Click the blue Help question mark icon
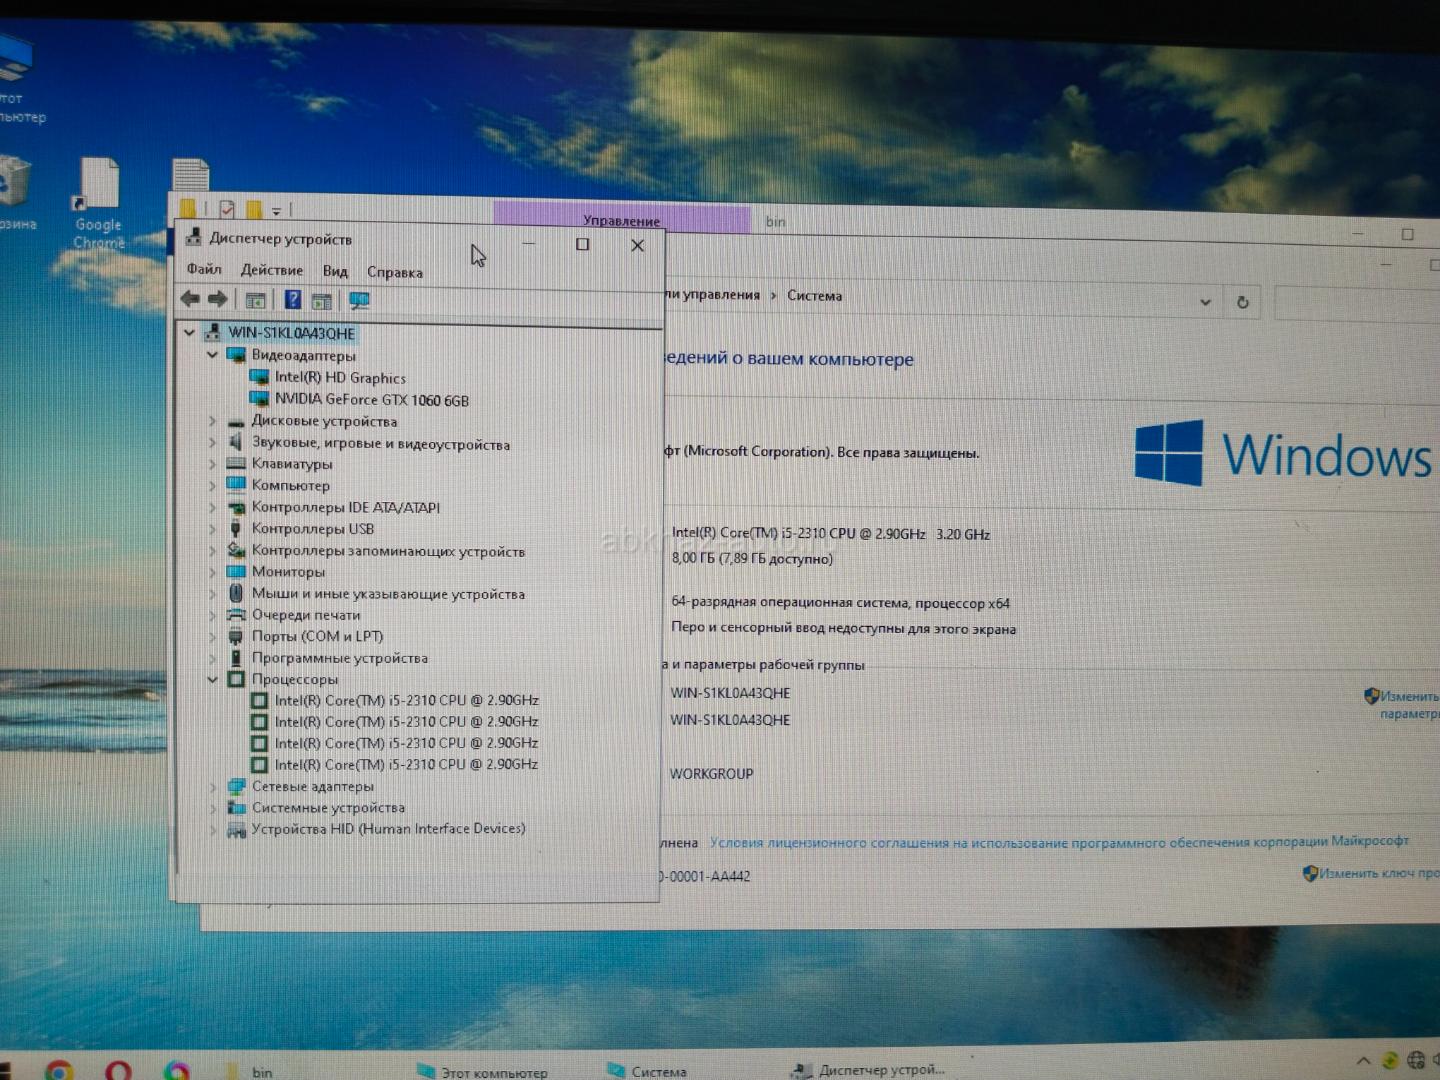 click(x=292, y=300)
